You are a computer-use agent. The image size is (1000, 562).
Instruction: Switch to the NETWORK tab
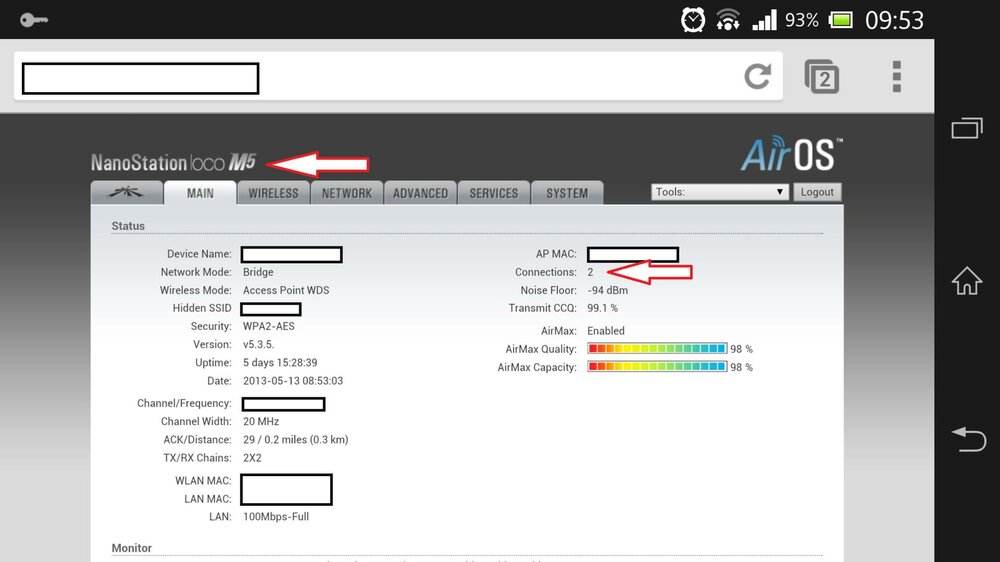pyautogui.click(x=347, y=193)
